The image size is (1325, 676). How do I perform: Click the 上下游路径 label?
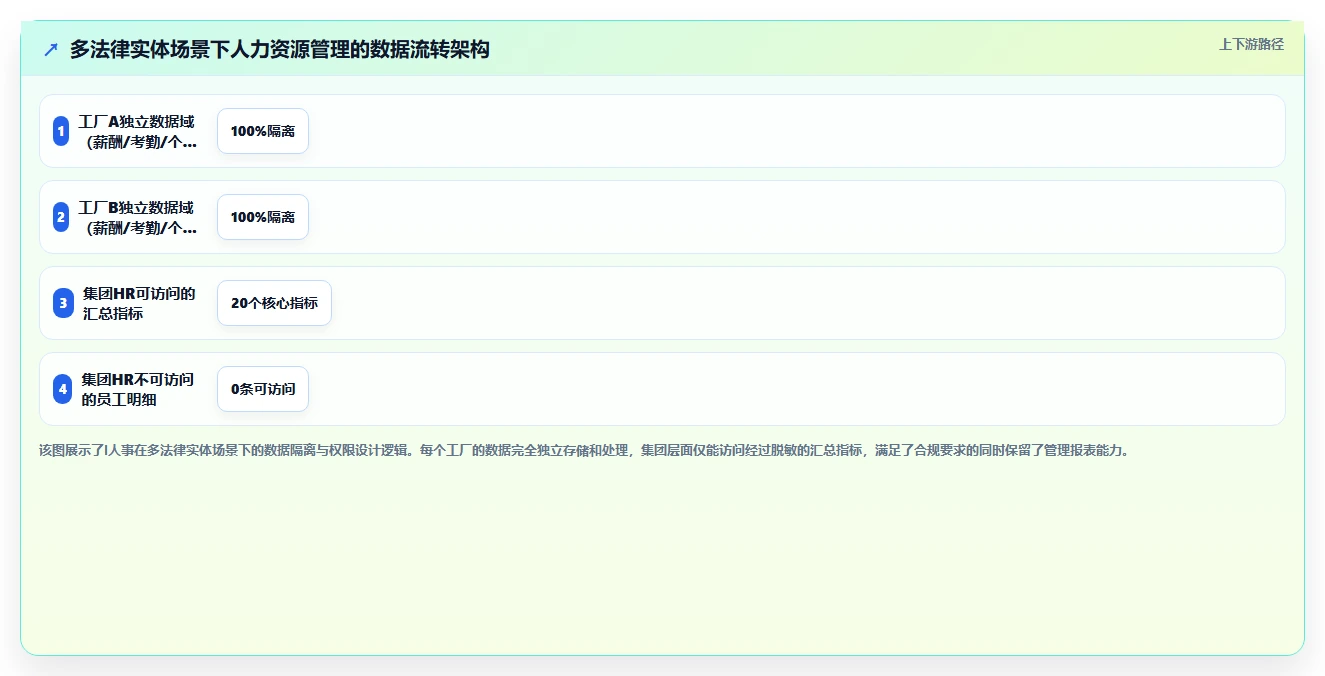coord(1251,44)
